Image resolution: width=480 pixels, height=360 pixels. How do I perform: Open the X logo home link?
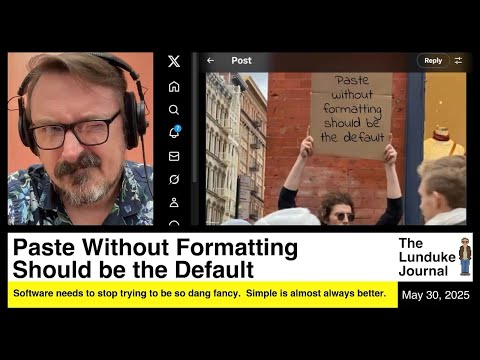[174, 61]
